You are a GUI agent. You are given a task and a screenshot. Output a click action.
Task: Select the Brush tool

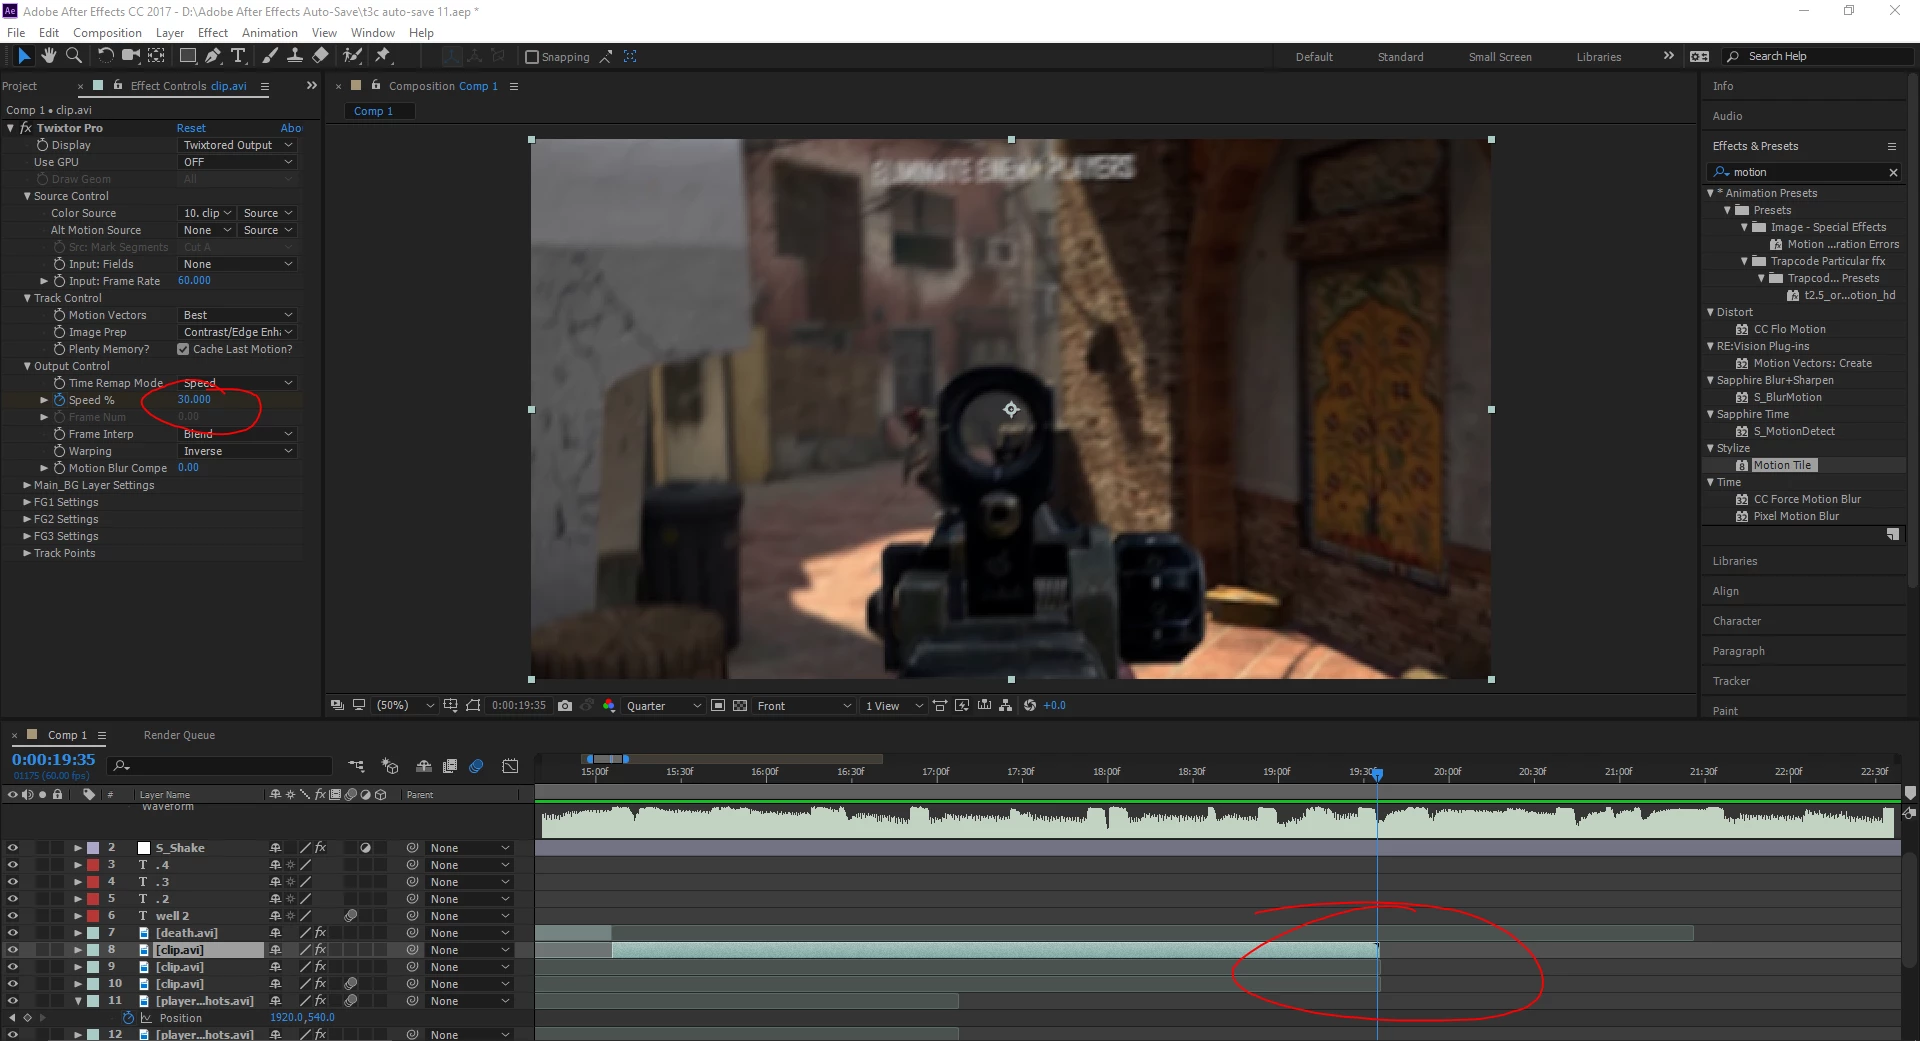tap(270, 56)
